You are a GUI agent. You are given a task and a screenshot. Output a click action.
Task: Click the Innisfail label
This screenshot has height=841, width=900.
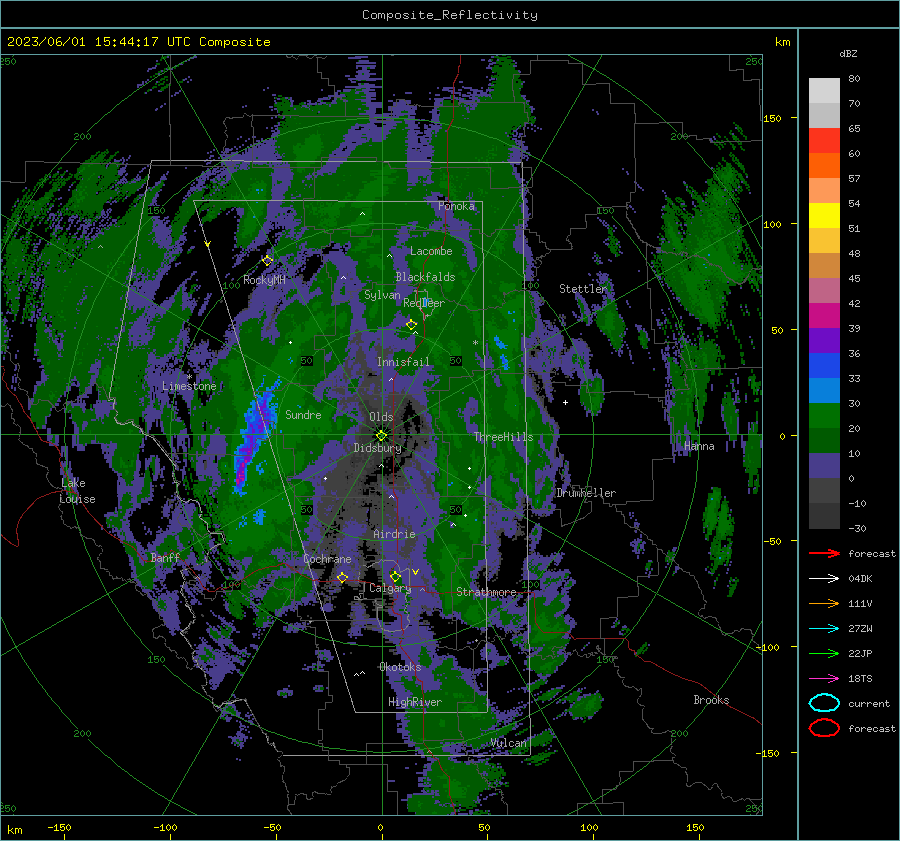coord(403,362)
